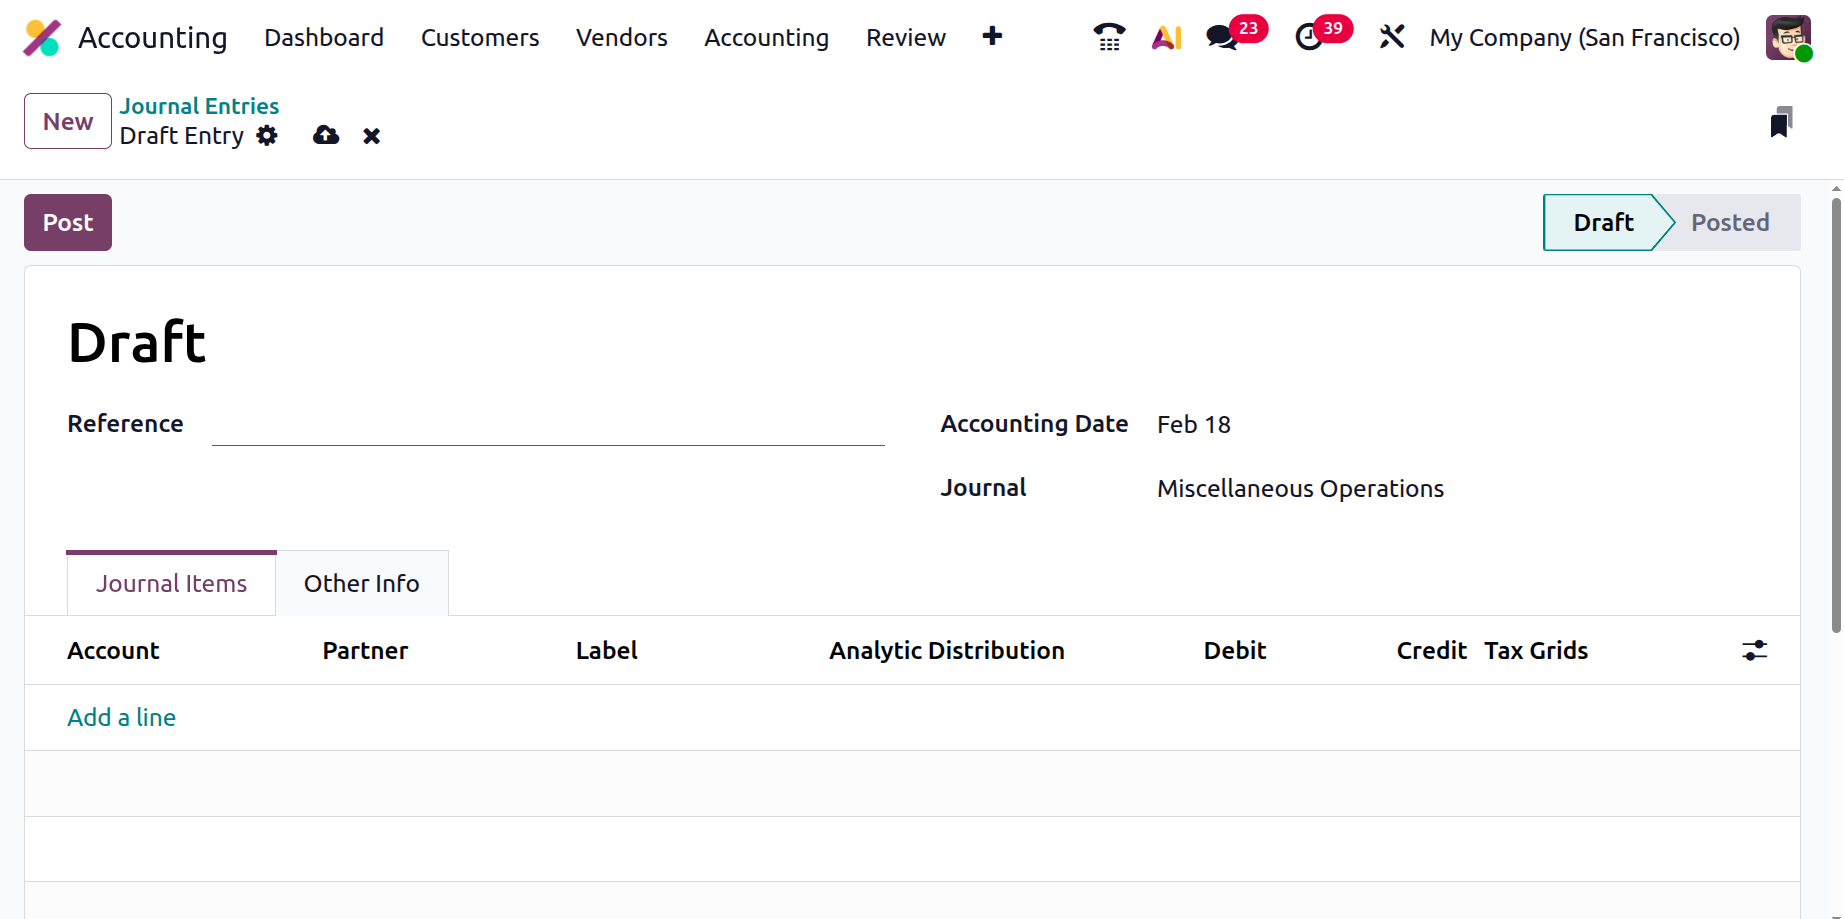Launch the AI assistant icon
This screenshot has height=919, width=1844.
click(x=1167, y=37)
